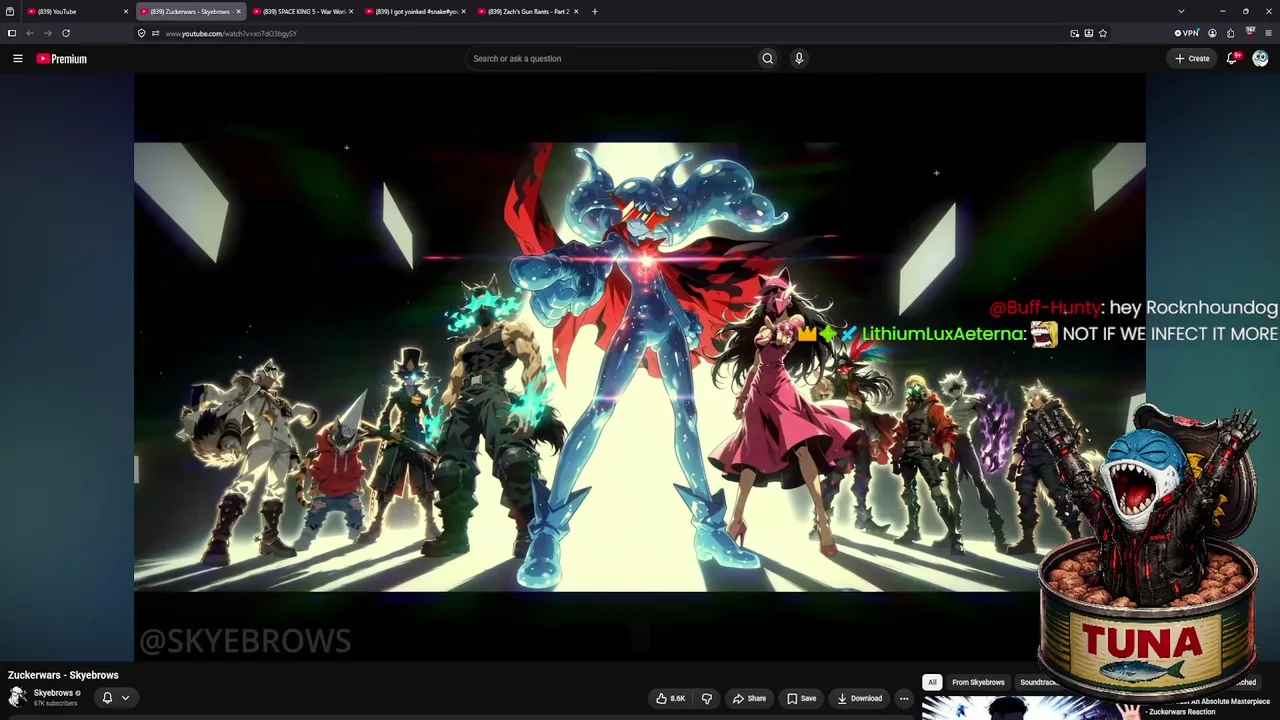The image size is (1280, 720).
Task: Close the Zach's Gun Rants tab
Action: [x=576, y=11]
